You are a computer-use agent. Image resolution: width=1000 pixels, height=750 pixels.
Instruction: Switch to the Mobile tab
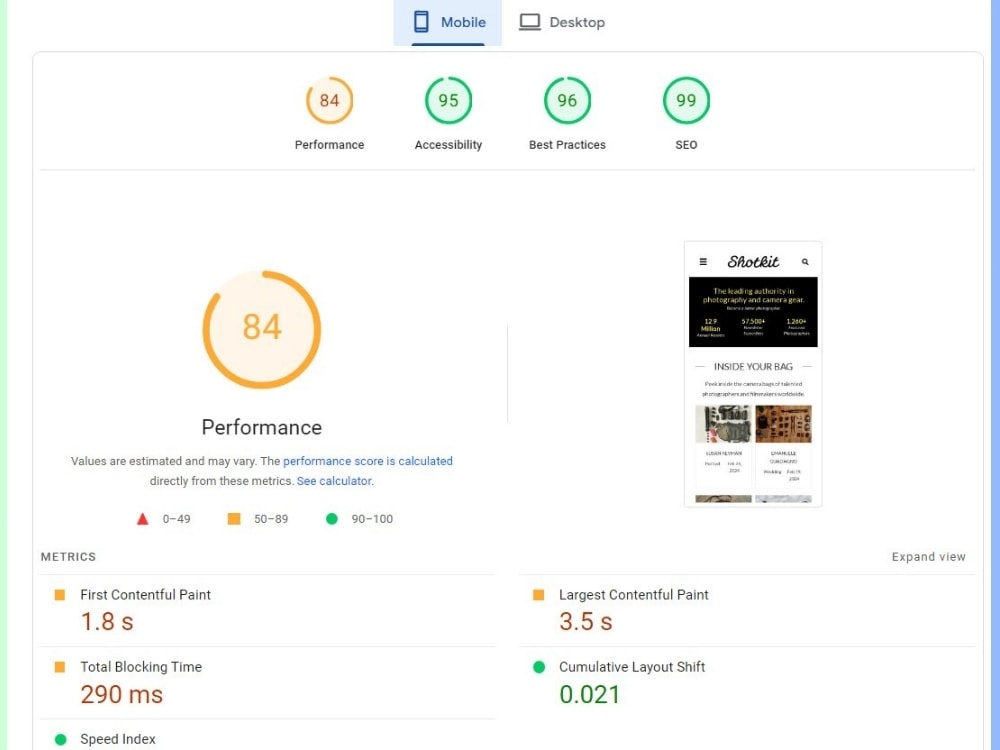tap(447, 22)
